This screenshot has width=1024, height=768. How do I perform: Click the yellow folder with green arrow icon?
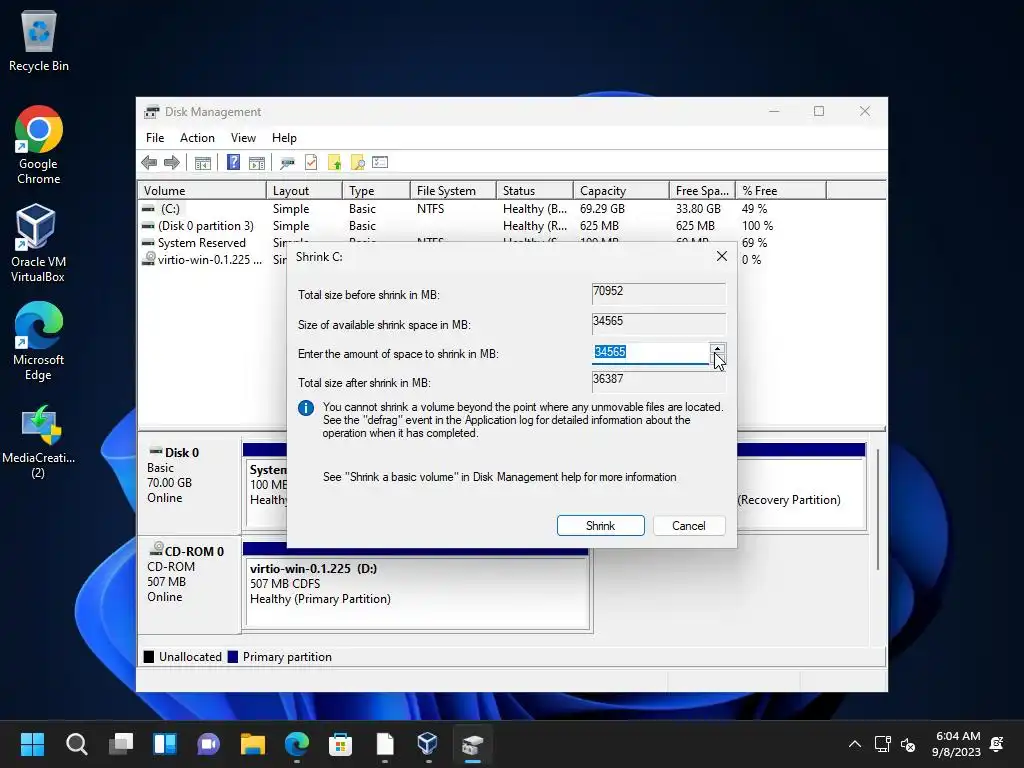coord(334,162)
